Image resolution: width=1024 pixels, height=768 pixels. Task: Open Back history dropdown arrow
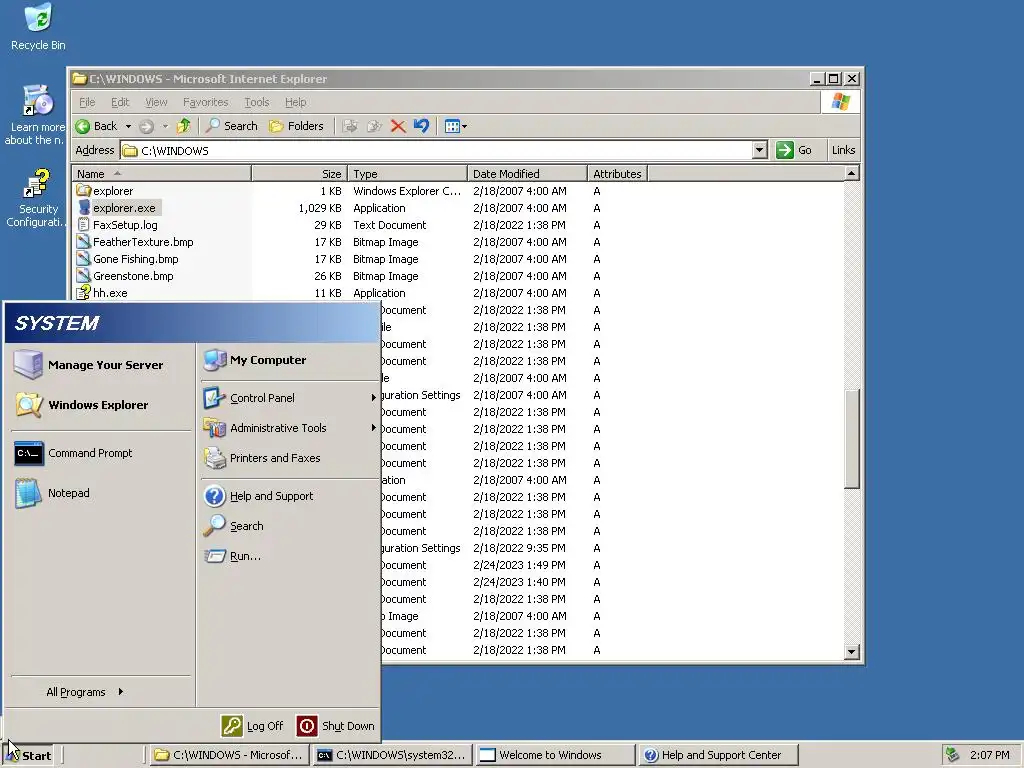point(129,126)
